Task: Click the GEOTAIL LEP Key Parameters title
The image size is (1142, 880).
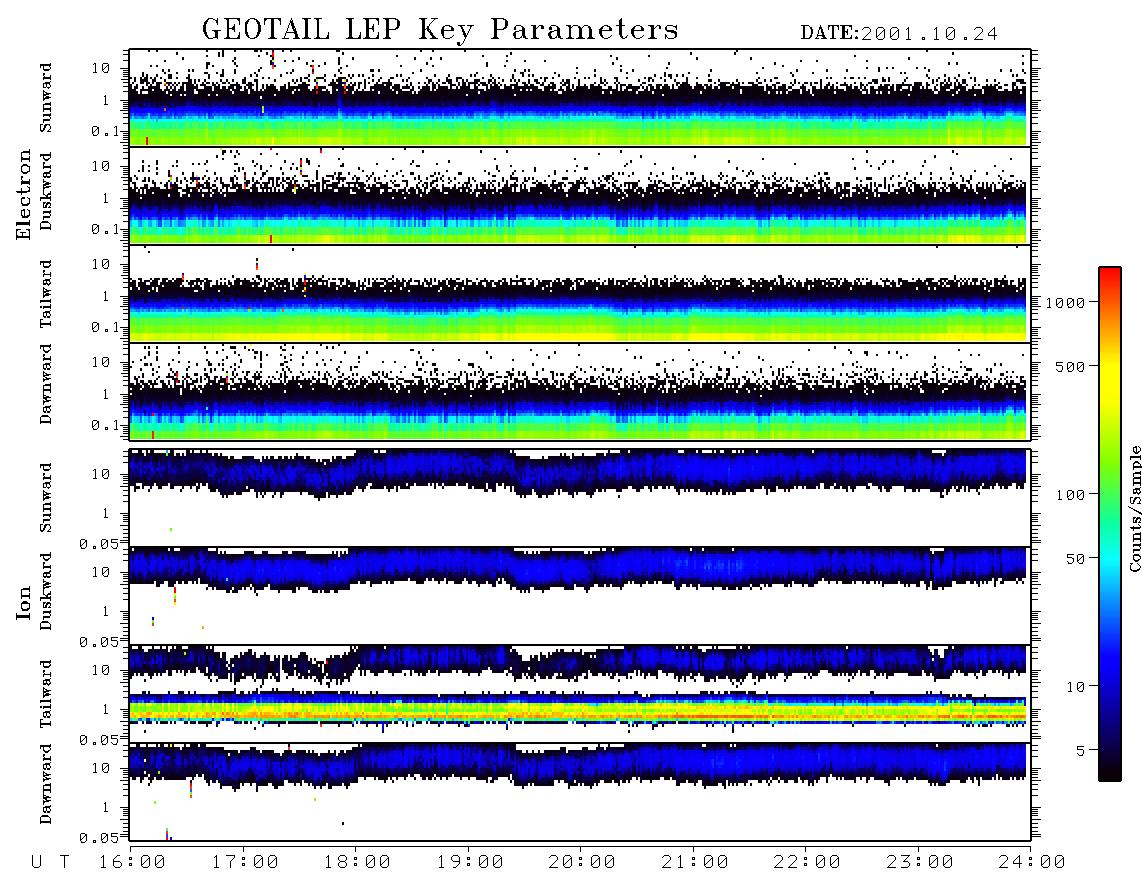Action: [440, 30]
